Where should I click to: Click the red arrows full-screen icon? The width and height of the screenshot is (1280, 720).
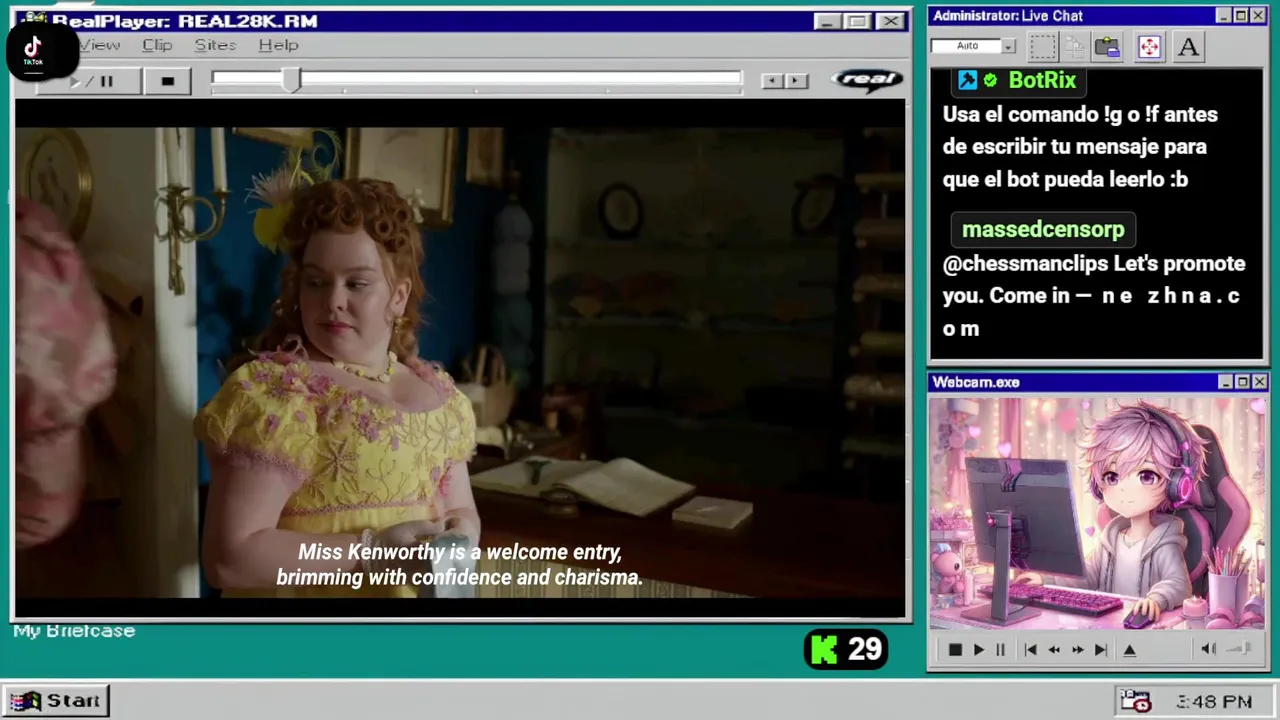(1149, 47)
